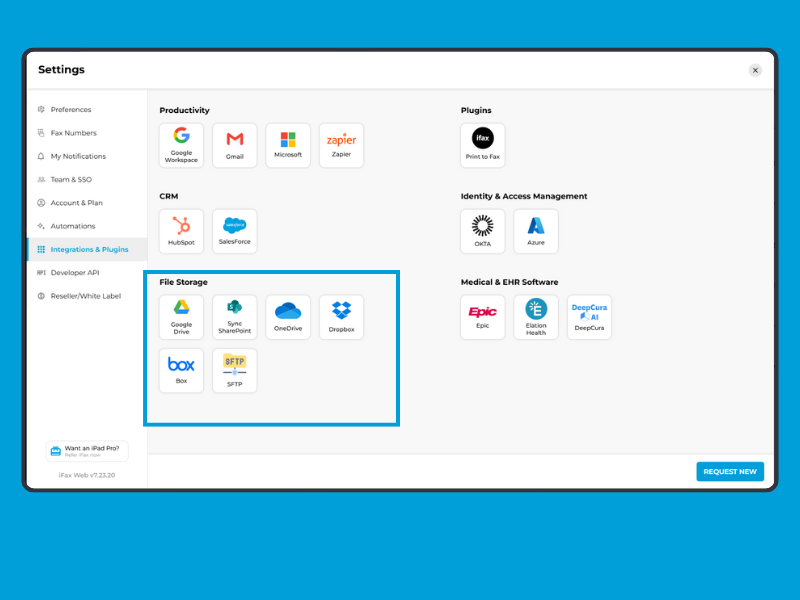This screenshot has height=600, width=800.
Task: Select the Gmail integration tile
Action: tap(235, 145)
